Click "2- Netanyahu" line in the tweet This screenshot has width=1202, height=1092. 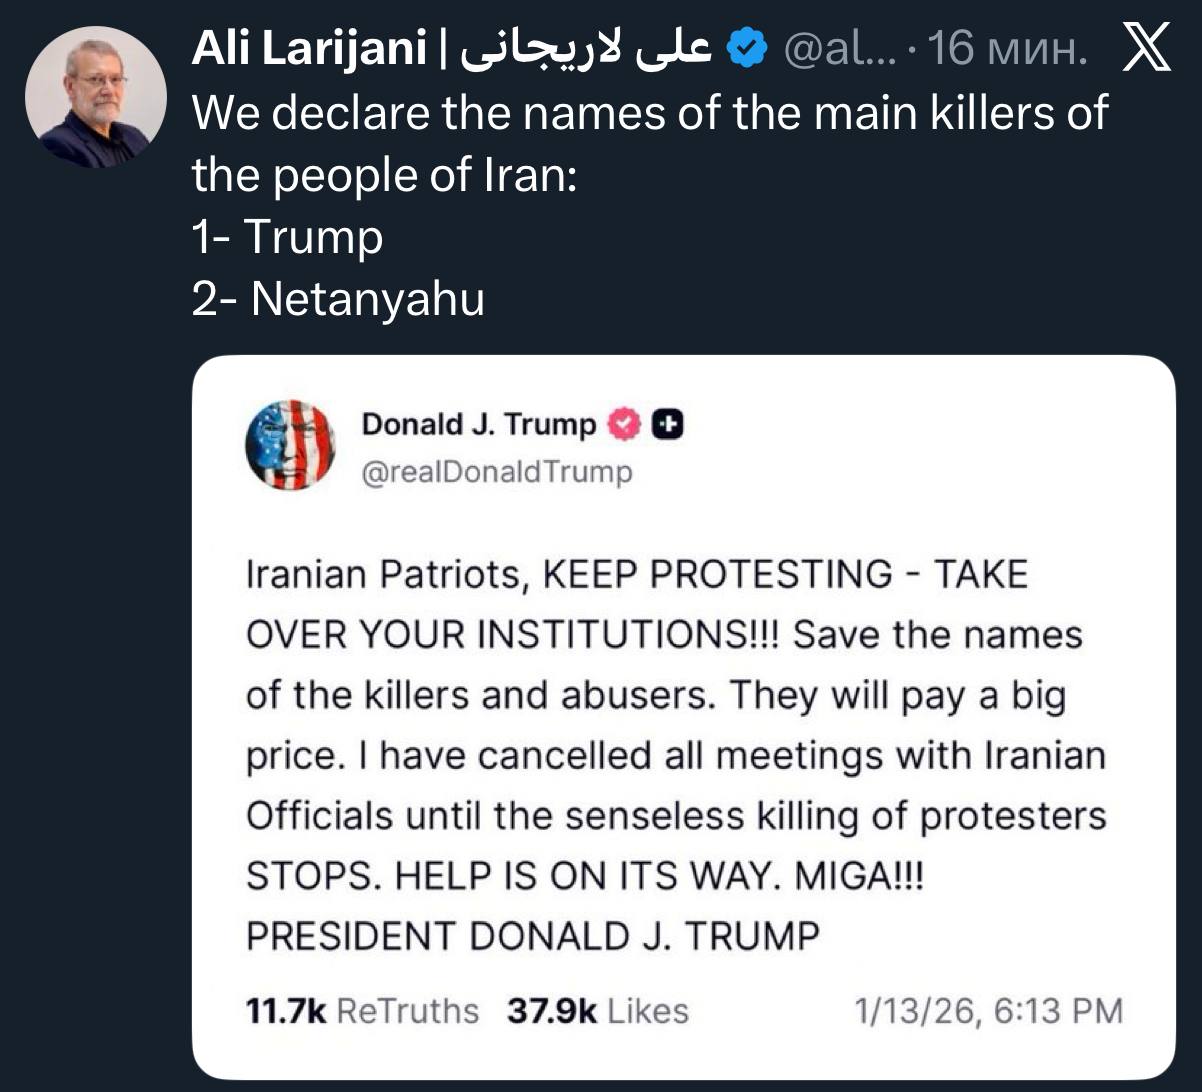tap(338, 298)
